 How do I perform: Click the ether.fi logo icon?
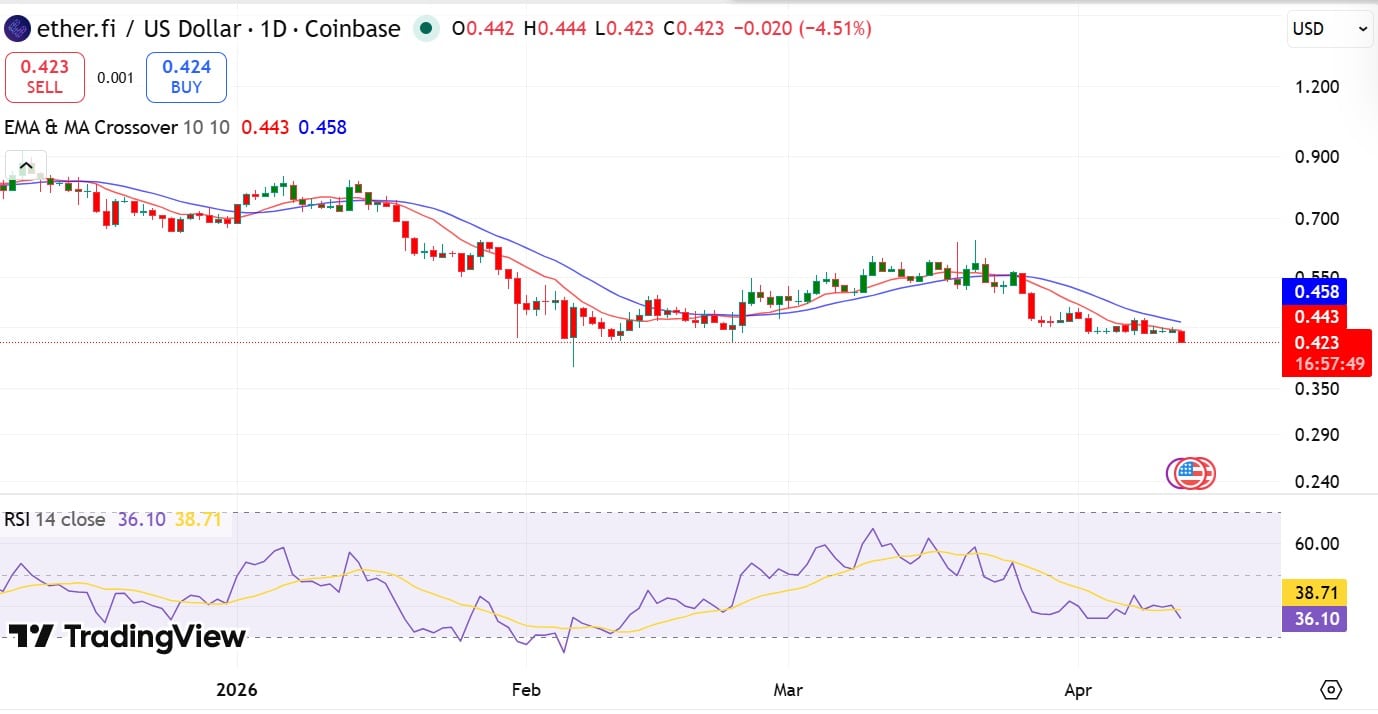(x=17, y=29)
